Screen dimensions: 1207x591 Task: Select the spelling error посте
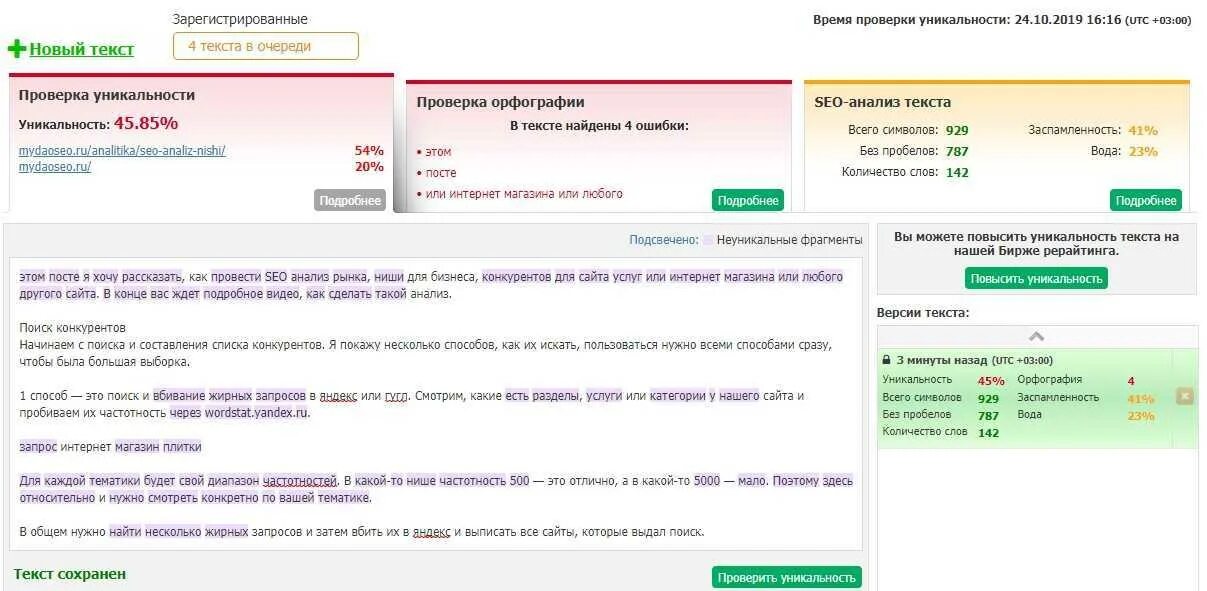coord(441,172)
